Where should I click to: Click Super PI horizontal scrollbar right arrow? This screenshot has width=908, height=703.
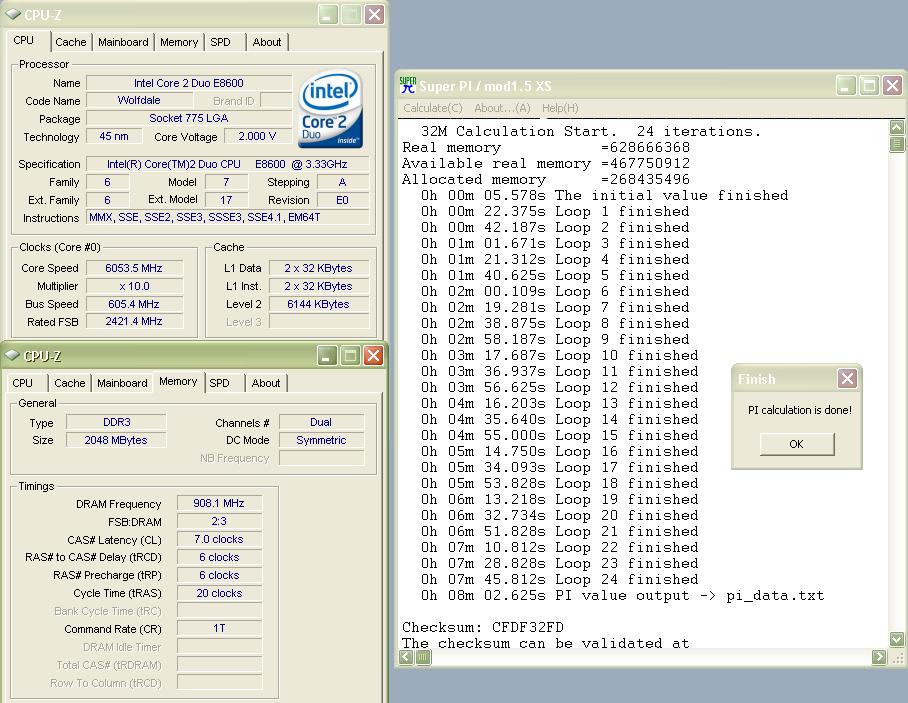point(879,657)
